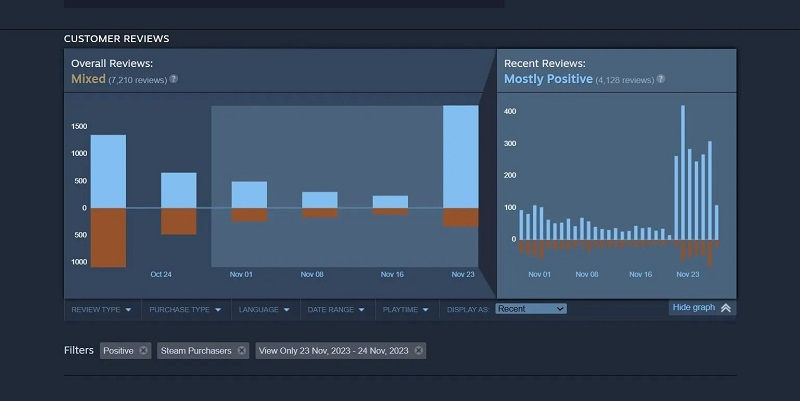This screenshot has width=800, height=401.
Task: Clear the 23 Nov date range filter X
Action: [418, 351]
